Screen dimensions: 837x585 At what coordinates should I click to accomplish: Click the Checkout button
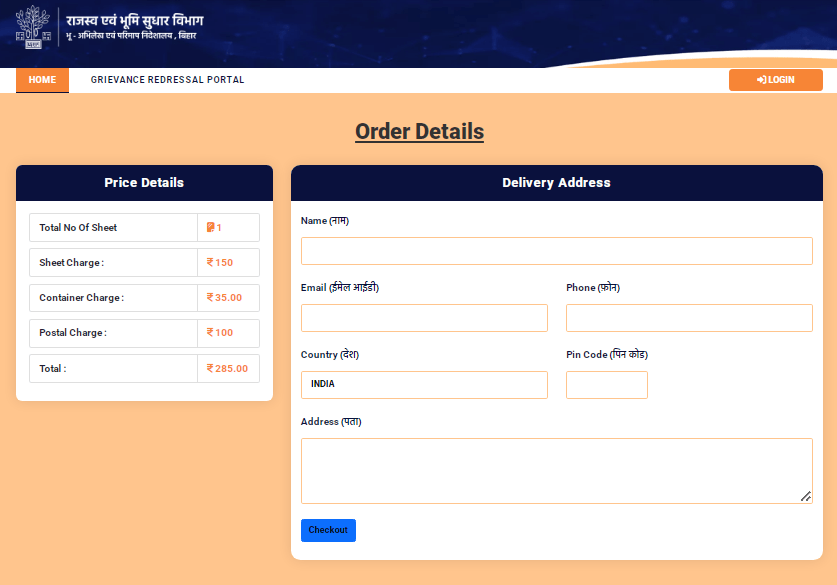coord(328,530)
